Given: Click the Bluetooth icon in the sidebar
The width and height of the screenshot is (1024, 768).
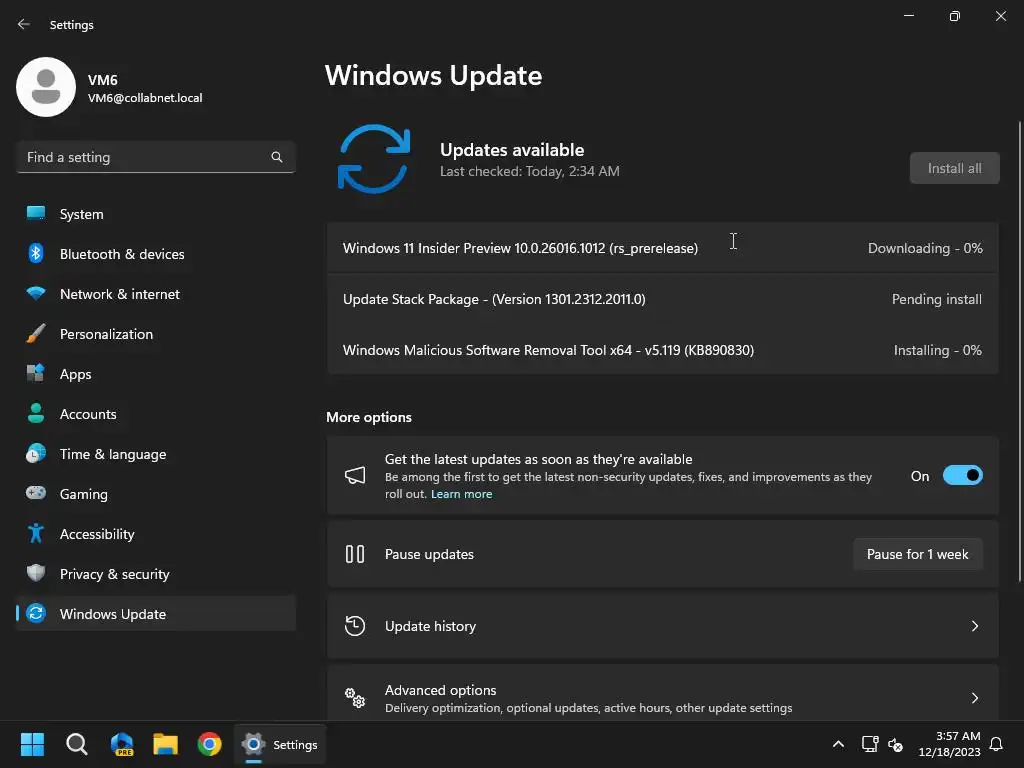Looking at the screenshot, I should [x=36, y=253].
